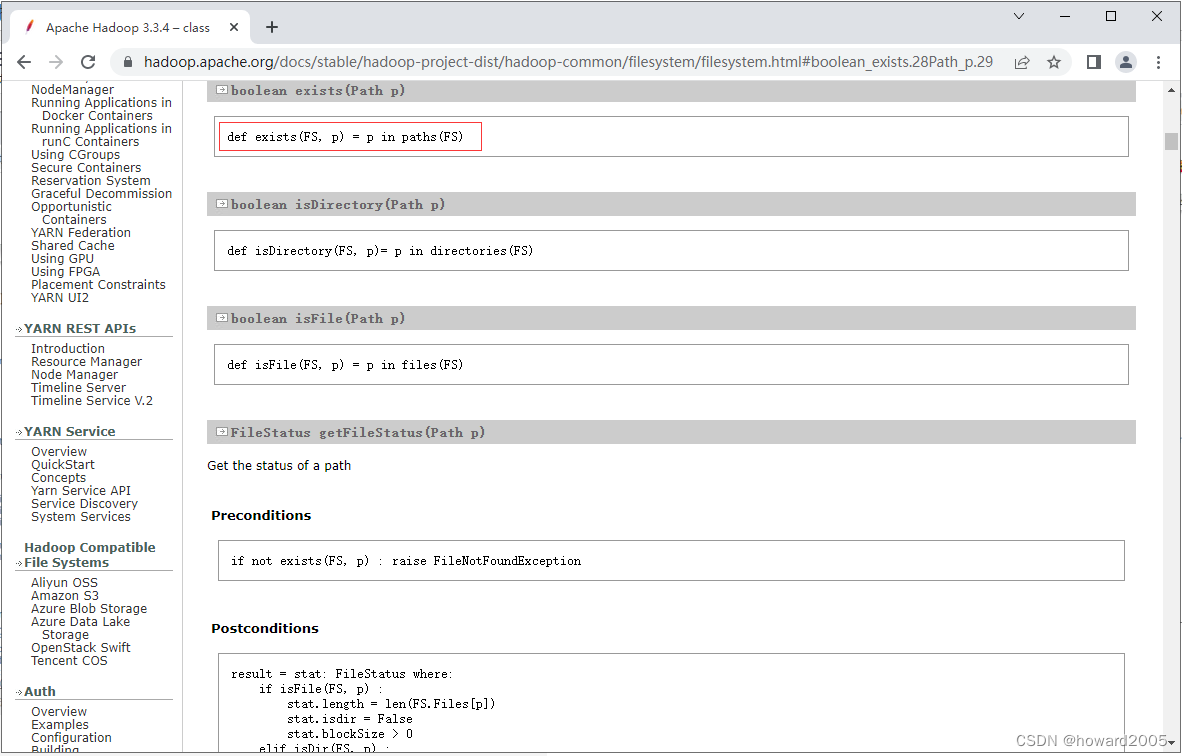Bookmark this page with the star
Screen dimensions: 1182x756
point(1054,62)
